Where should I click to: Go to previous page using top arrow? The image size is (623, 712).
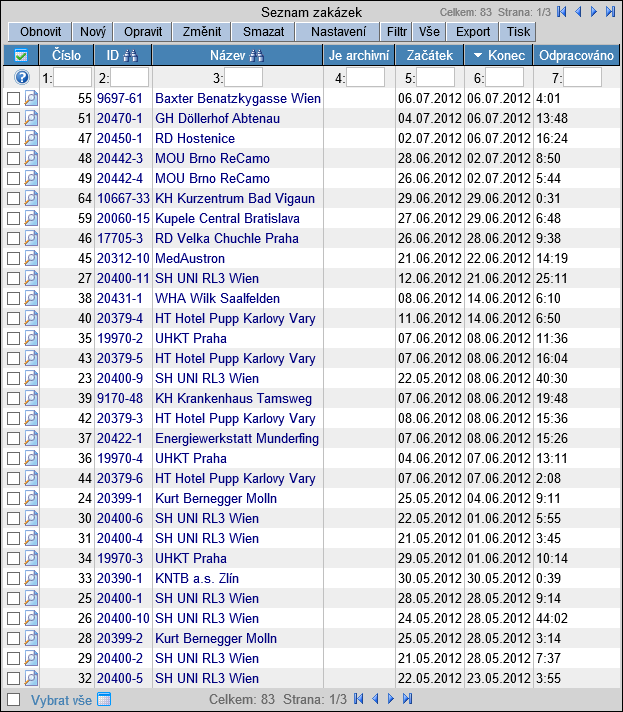[578, 12]
